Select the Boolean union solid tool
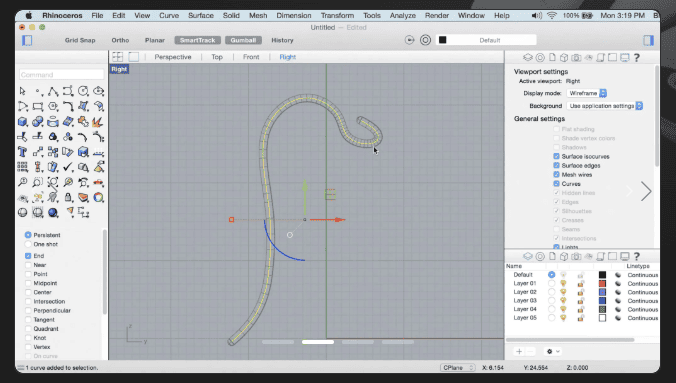 click(38, 122)
